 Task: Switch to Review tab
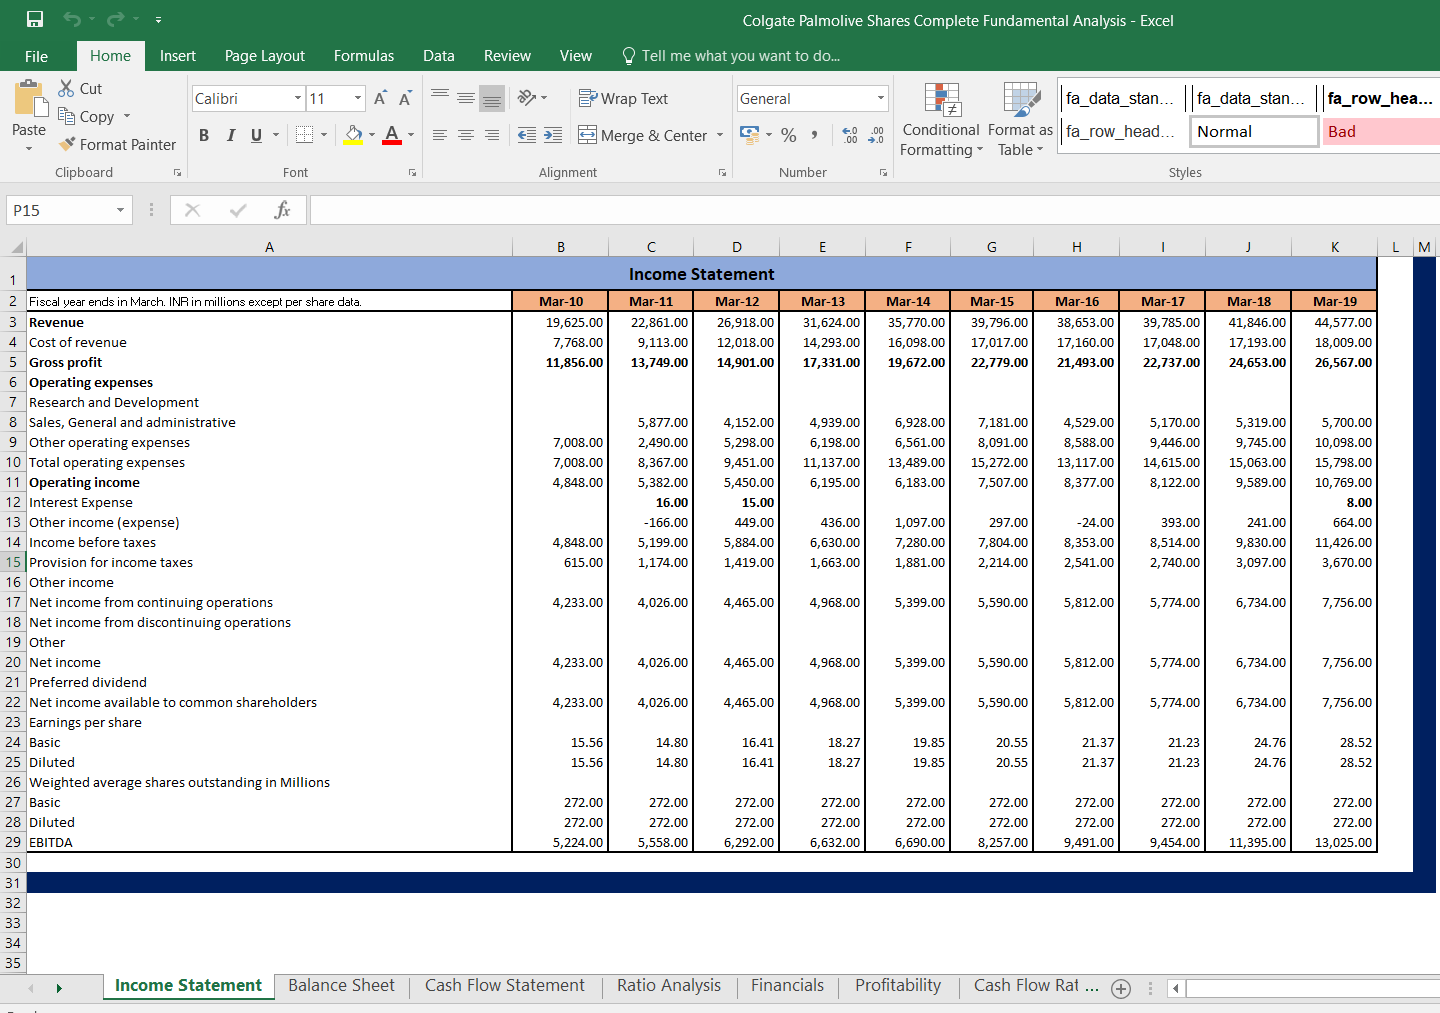click(x=507, y=56)
